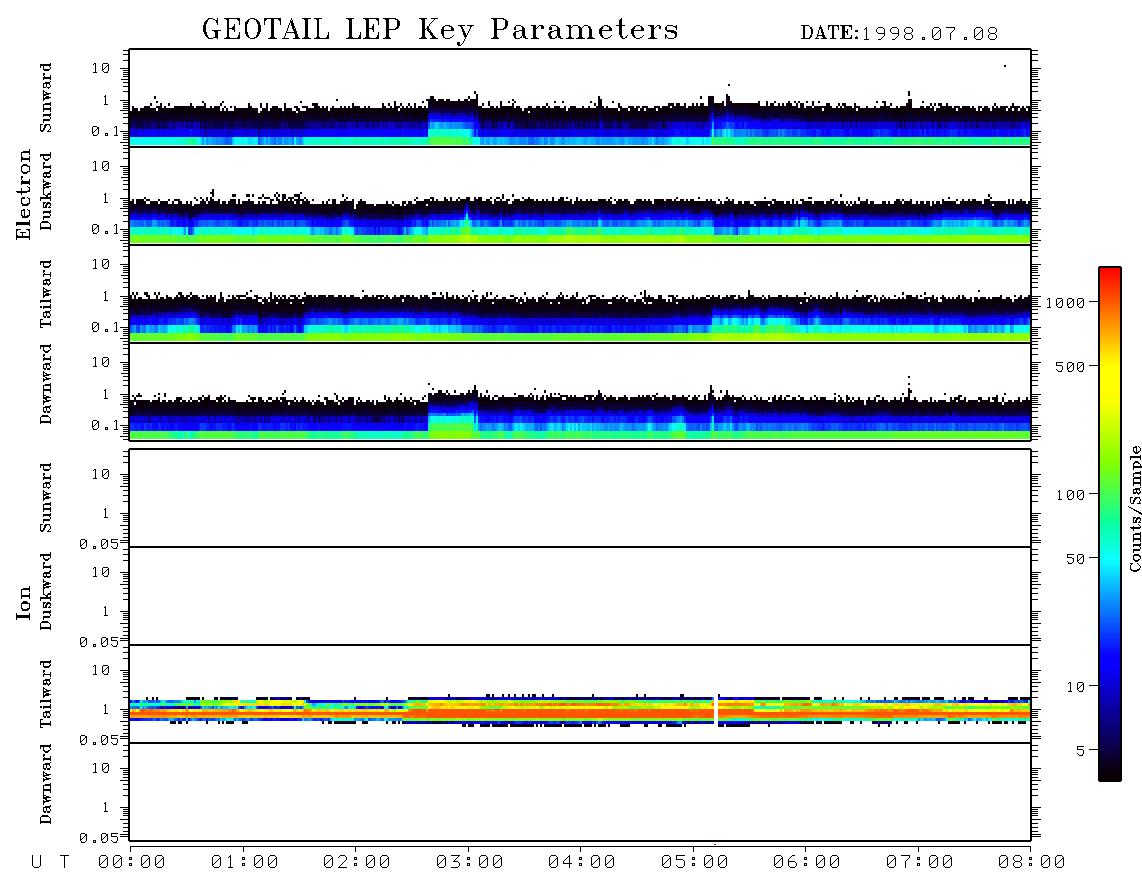Viewport: 1142px width, 880px height.
Task: Click the black bottom end of the colorbar
Action: tap(1110, 771)
